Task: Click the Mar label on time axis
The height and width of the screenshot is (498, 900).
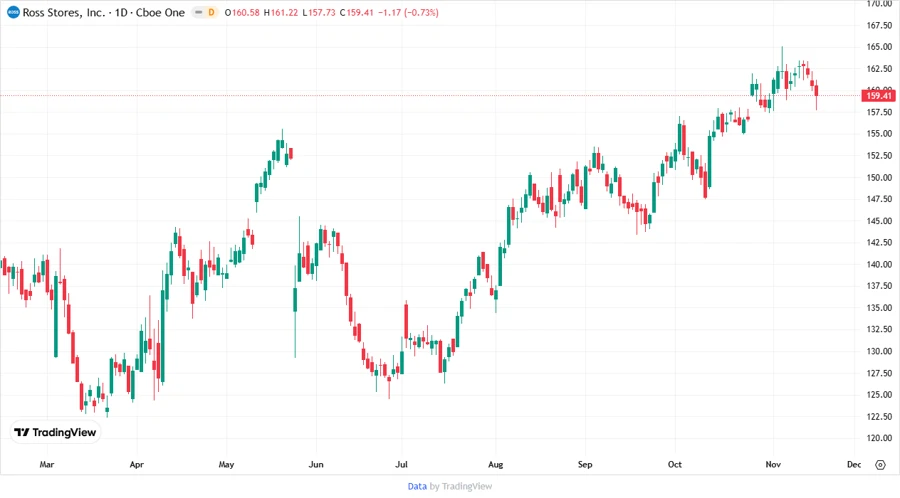Action: tap(46, 465)
